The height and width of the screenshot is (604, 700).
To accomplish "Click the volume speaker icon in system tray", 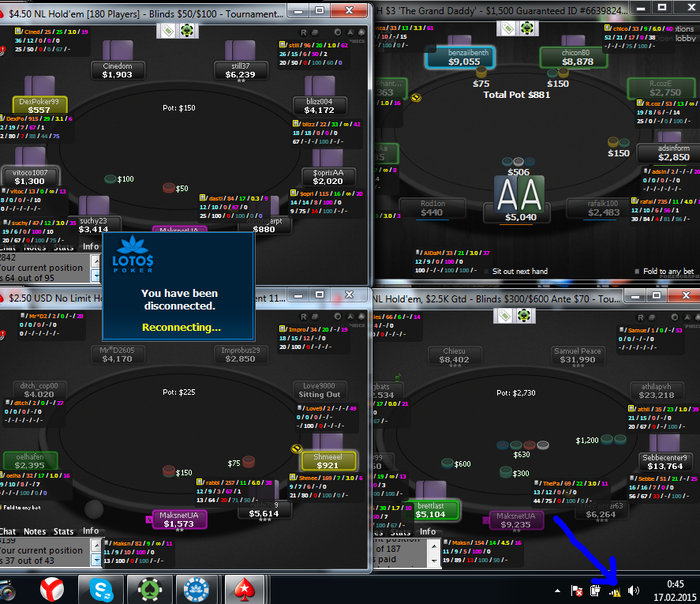I will pyautogui.click(x=633, y=591).
